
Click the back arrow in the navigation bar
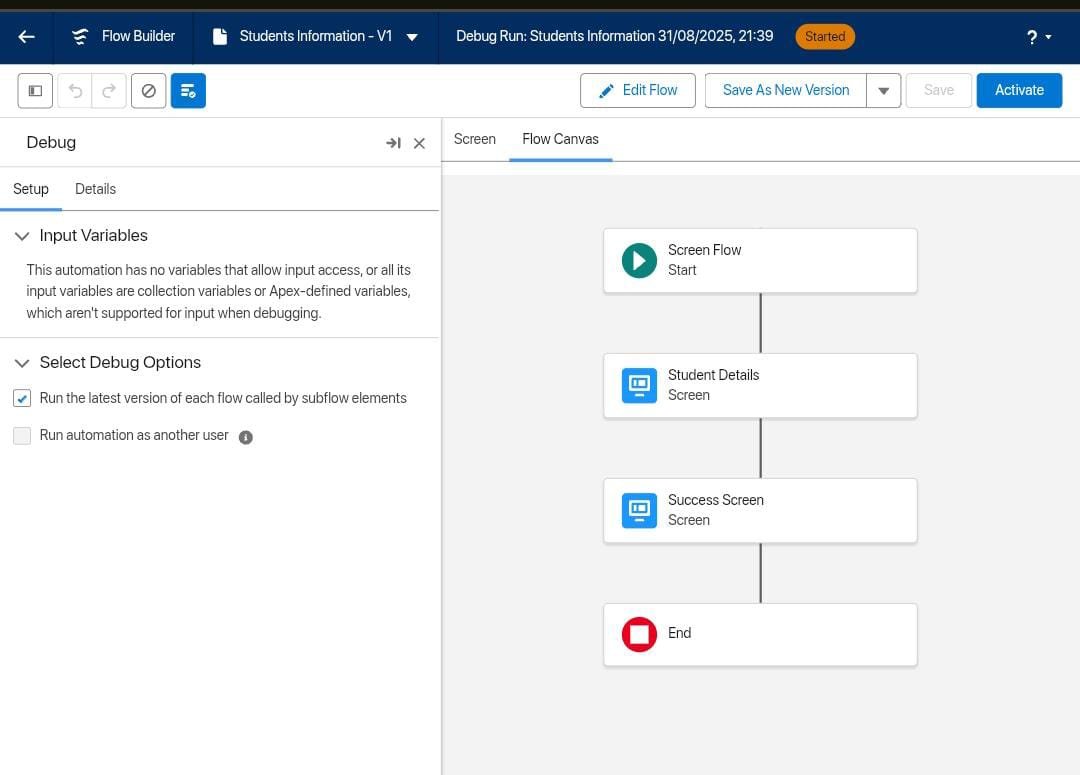coord(26,36)
